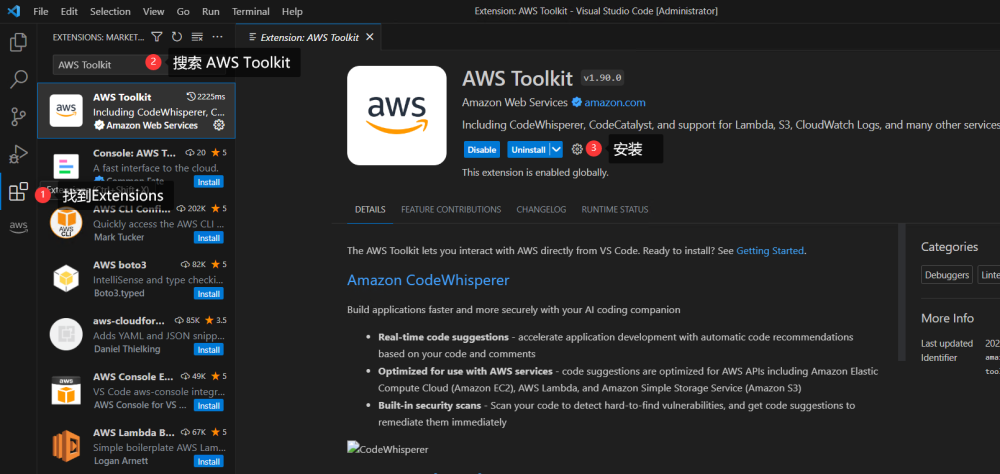This screenshot has width=1000, height=474.
Task: Click the Mark Tucker publisher name
Action: coord(119,237)
